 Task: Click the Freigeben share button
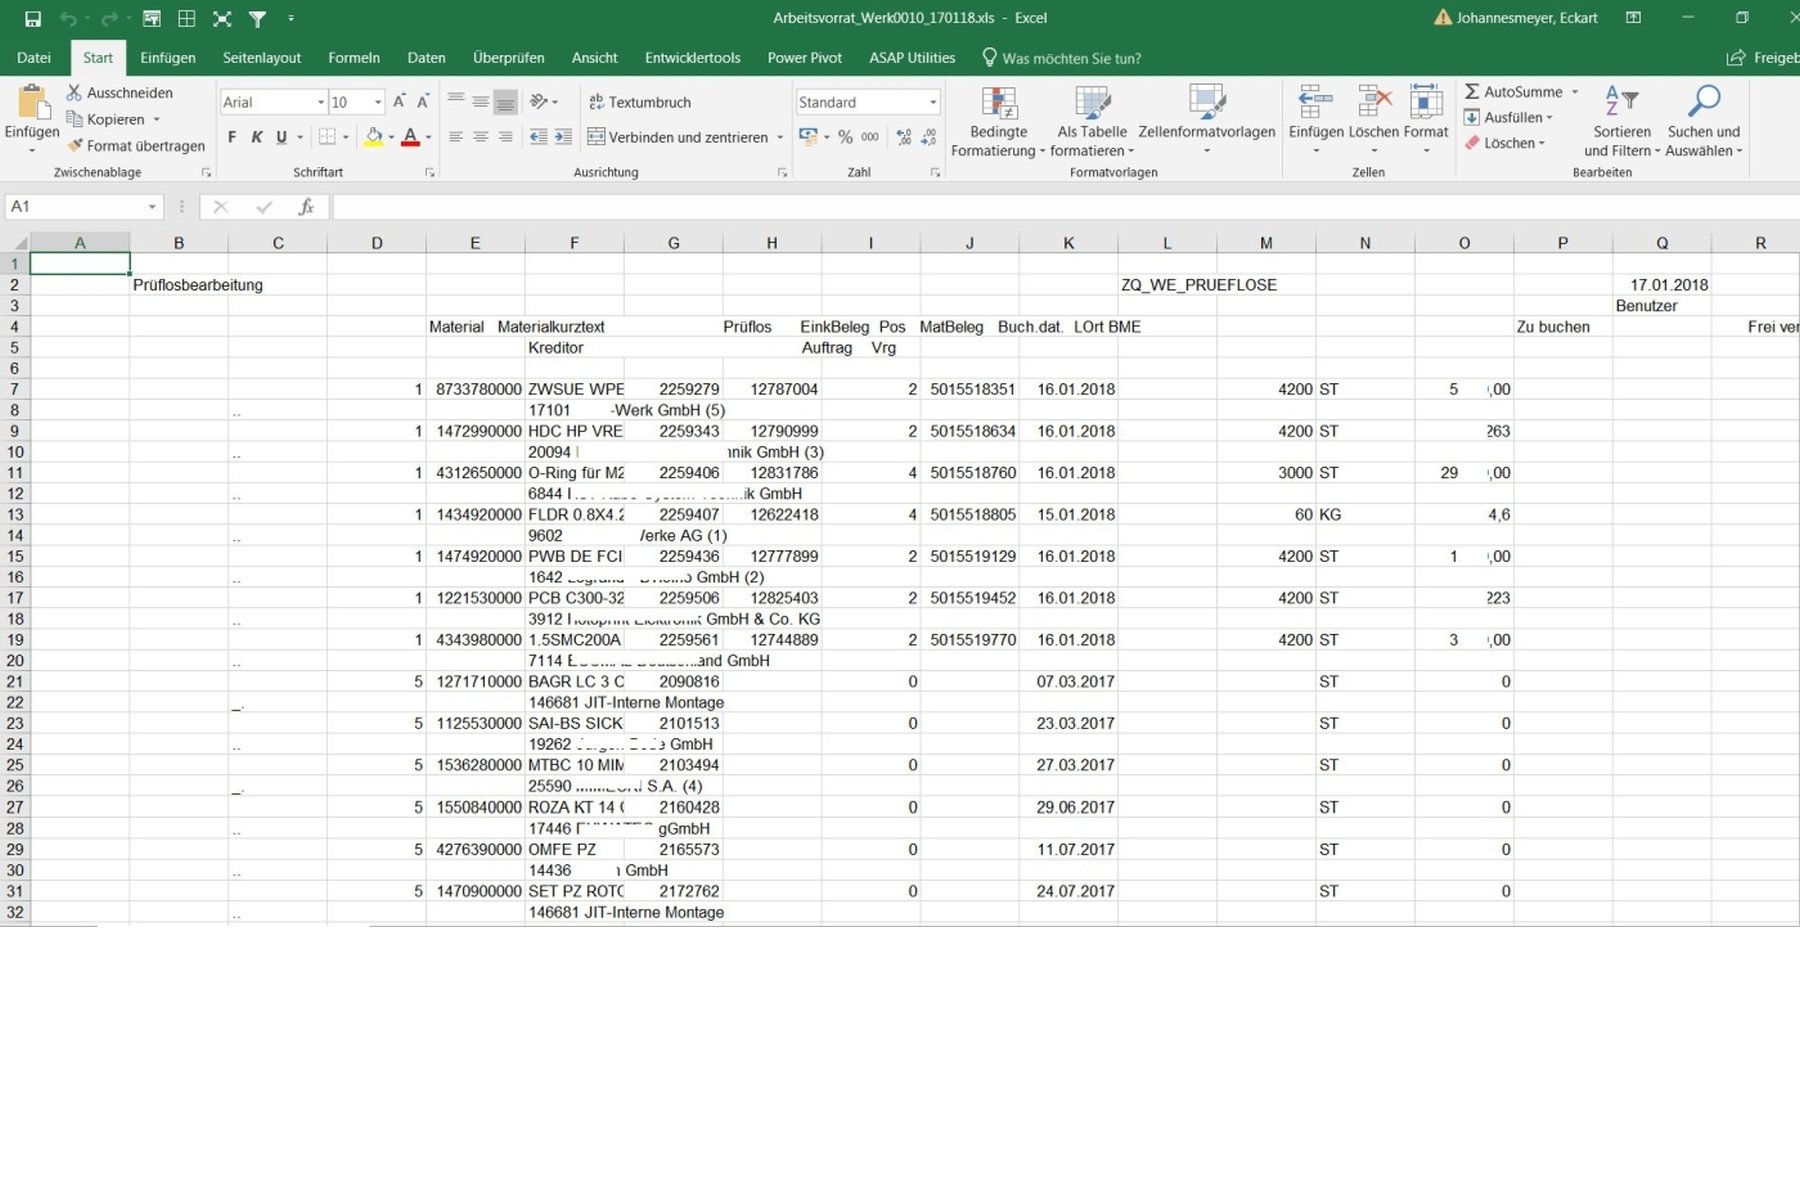[1764, 58]
